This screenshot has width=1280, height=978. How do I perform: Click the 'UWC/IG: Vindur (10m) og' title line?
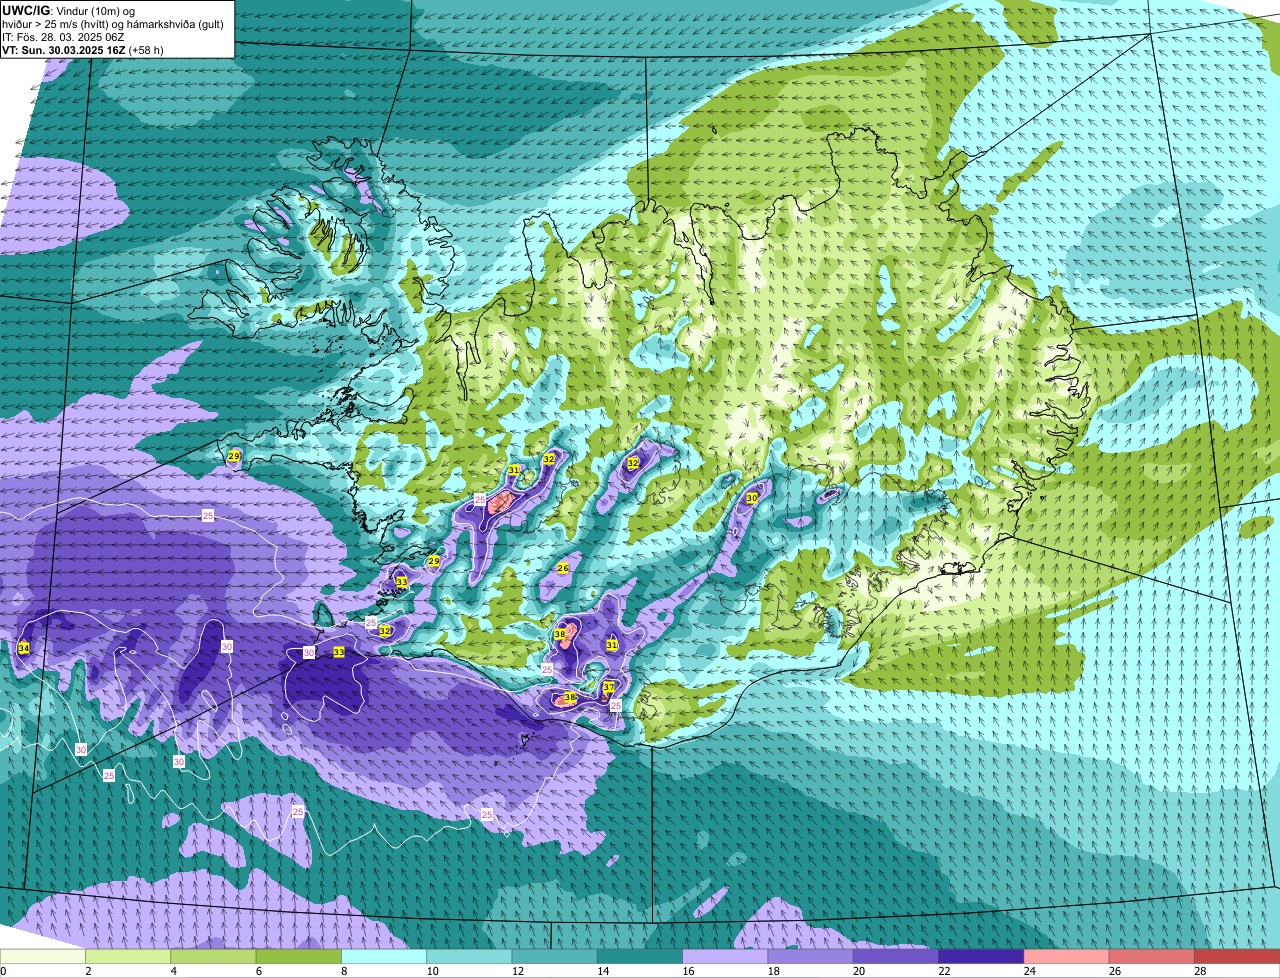68,11
